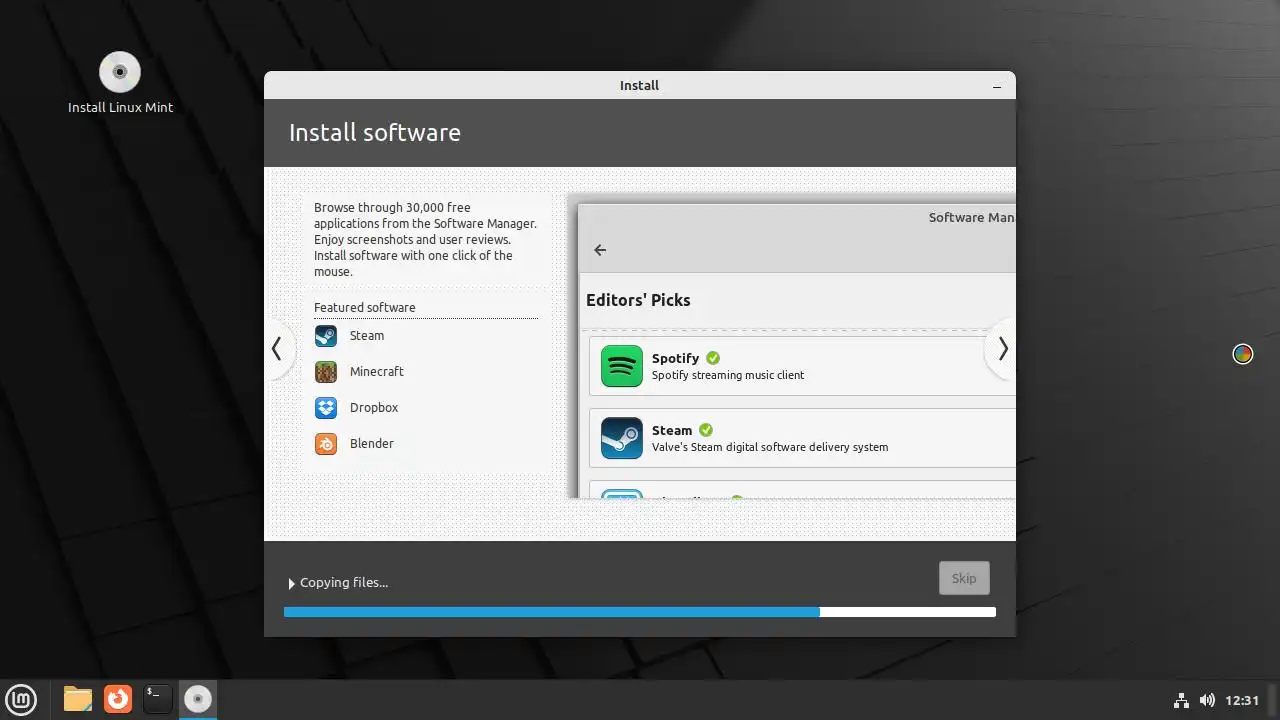This screenshot has width=1280, height=720.
Task: Click the Editors' Picks heading
Action: pos(638,300)
